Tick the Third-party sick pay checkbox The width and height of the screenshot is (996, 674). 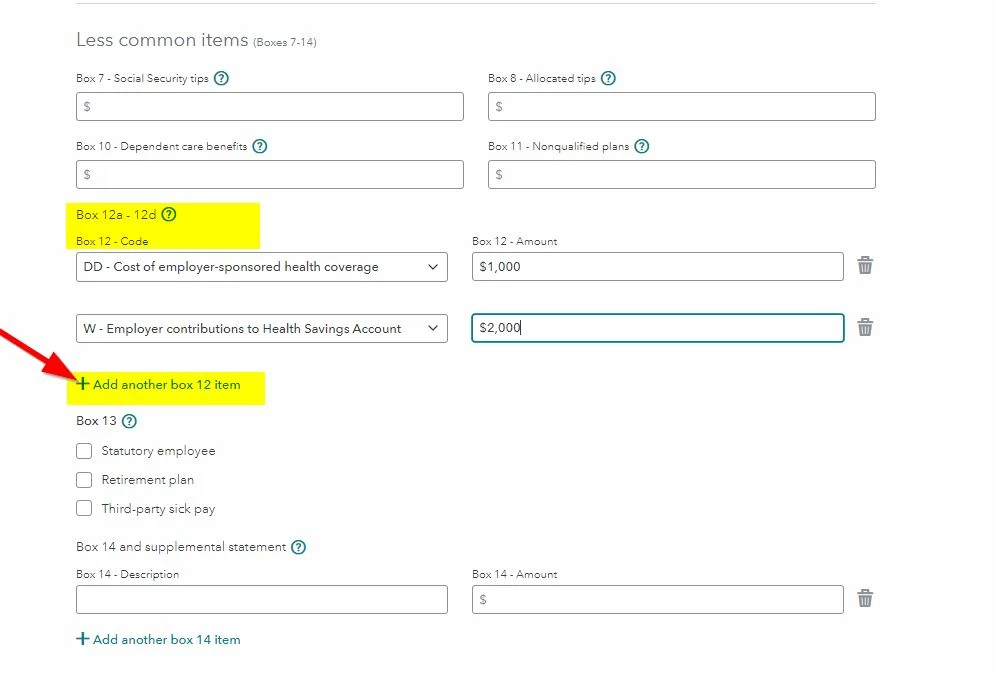pyautogui.click(x=84, y=508)
